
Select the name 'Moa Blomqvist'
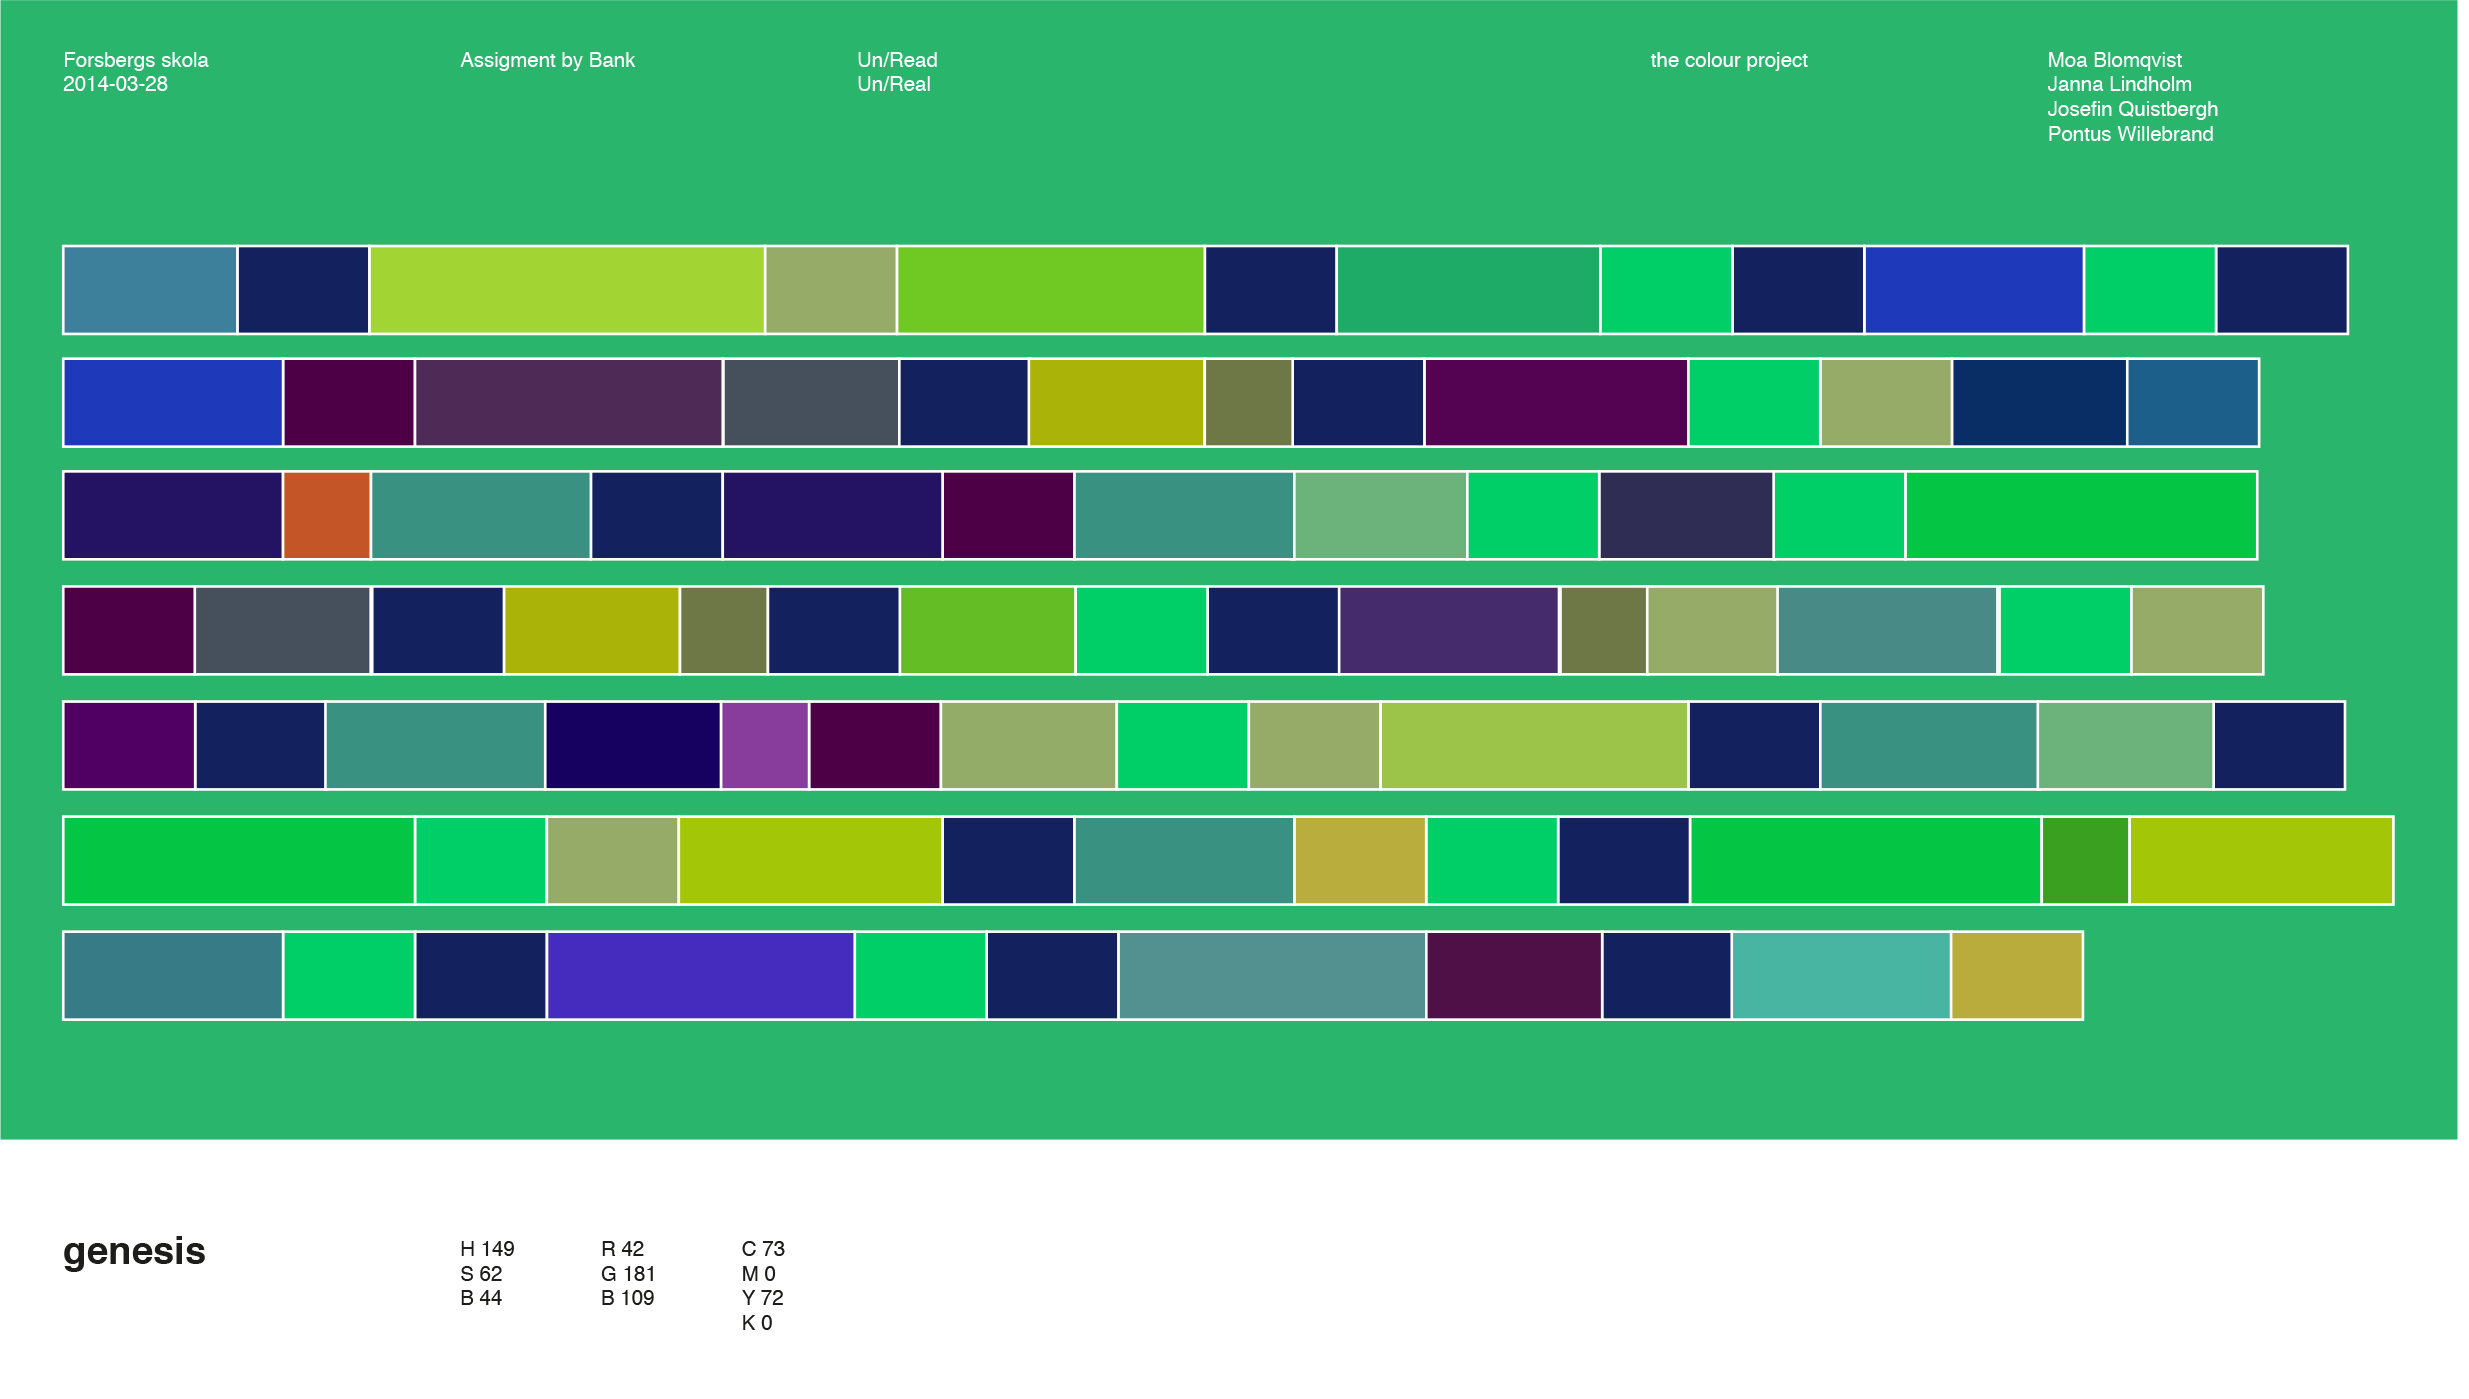(x=2114, y=60)
